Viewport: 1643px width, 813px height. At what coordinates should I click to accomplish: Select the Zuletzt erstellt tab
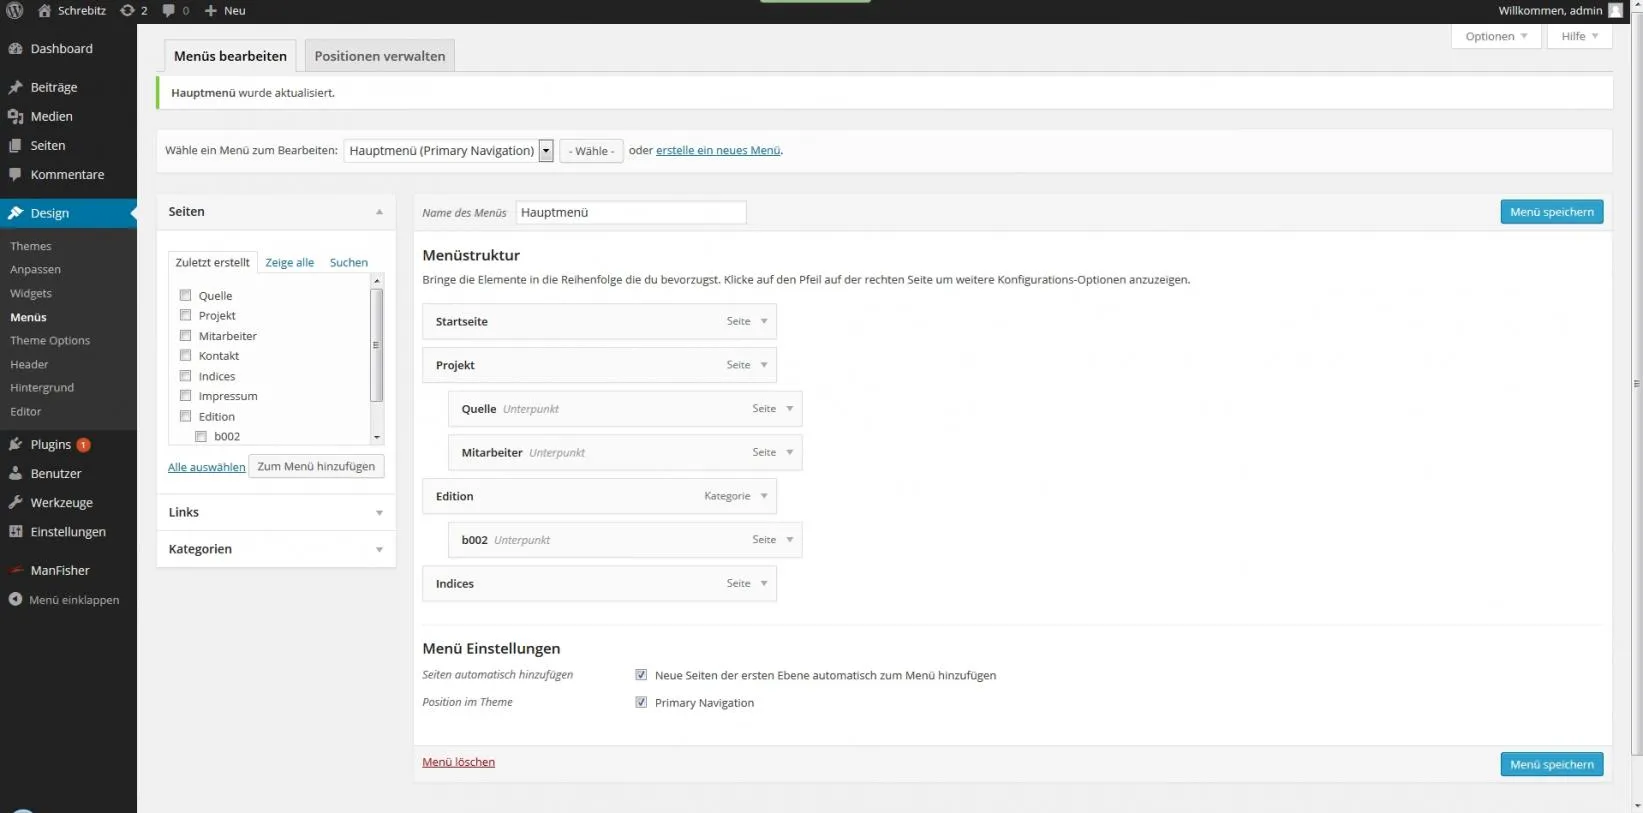[212, 262]
